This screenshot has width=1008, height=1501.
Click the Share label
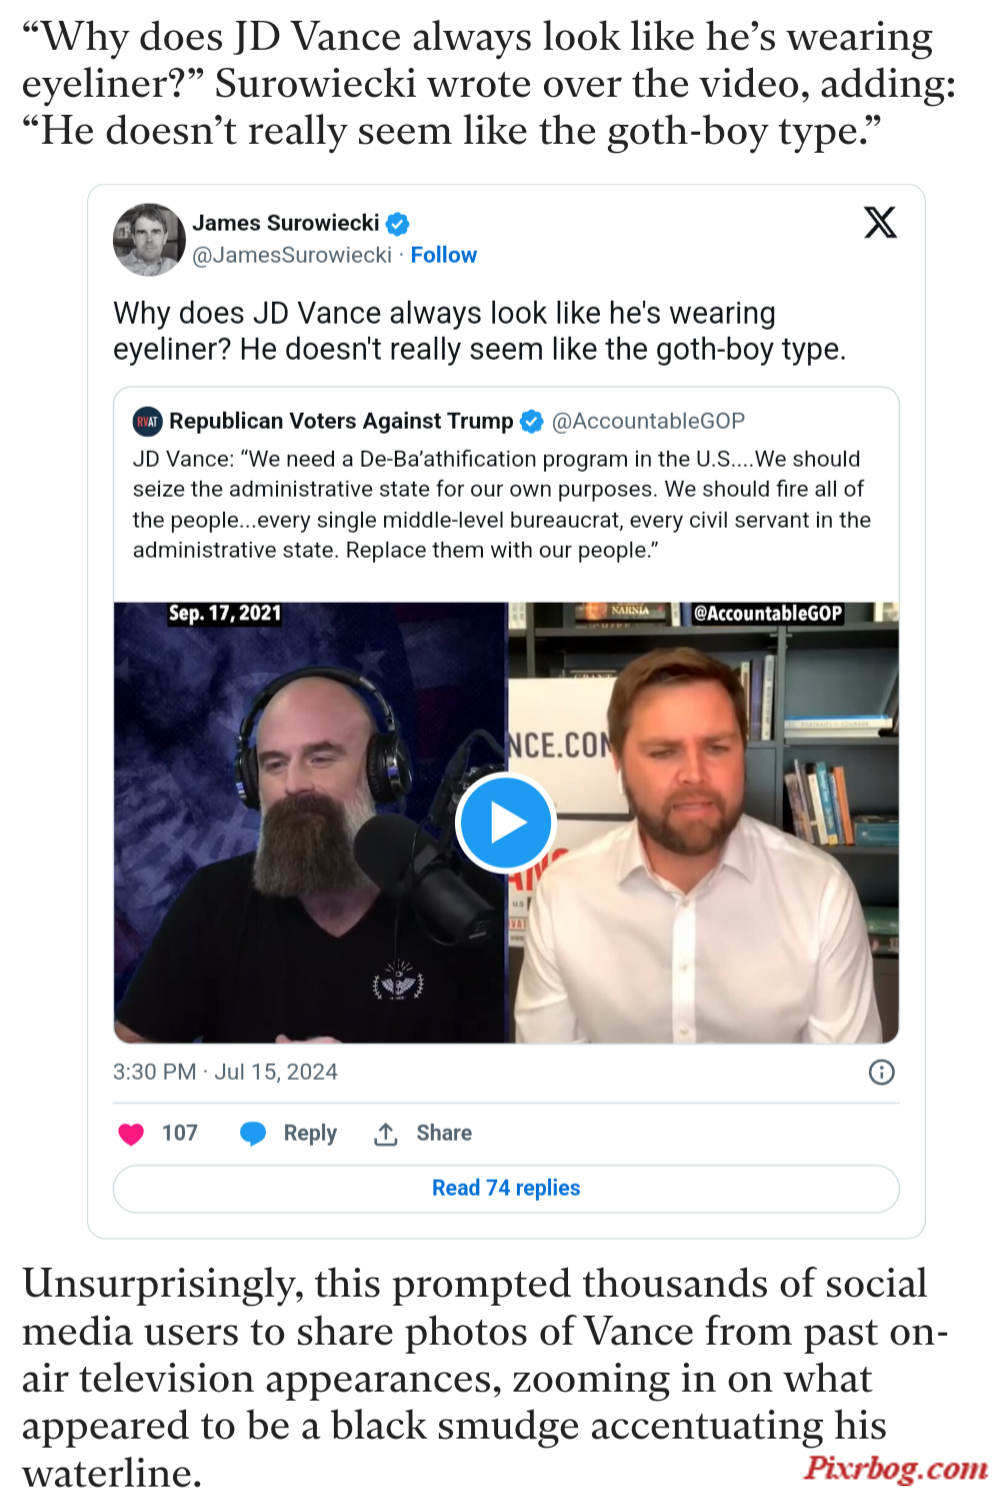(444, 1133)
